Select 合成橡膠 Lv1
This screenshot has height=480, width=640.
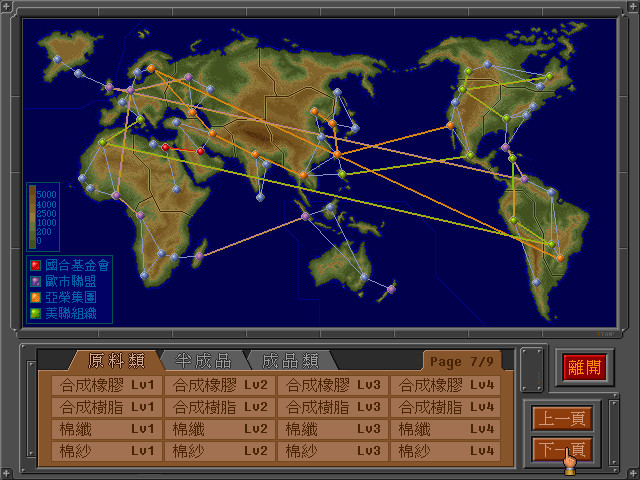click(107, 385)
